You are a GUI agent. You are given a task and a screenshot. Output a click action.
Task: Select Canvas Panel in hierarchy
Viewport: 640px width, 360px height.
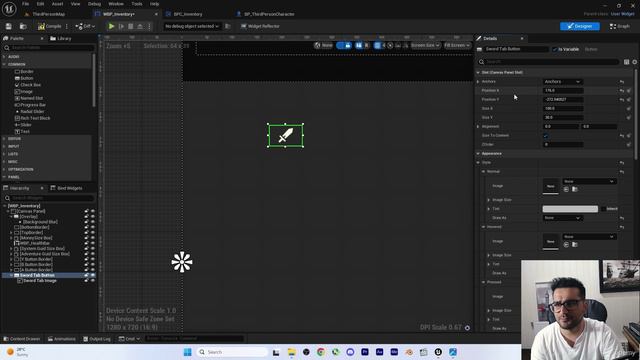tap(29, 211)
